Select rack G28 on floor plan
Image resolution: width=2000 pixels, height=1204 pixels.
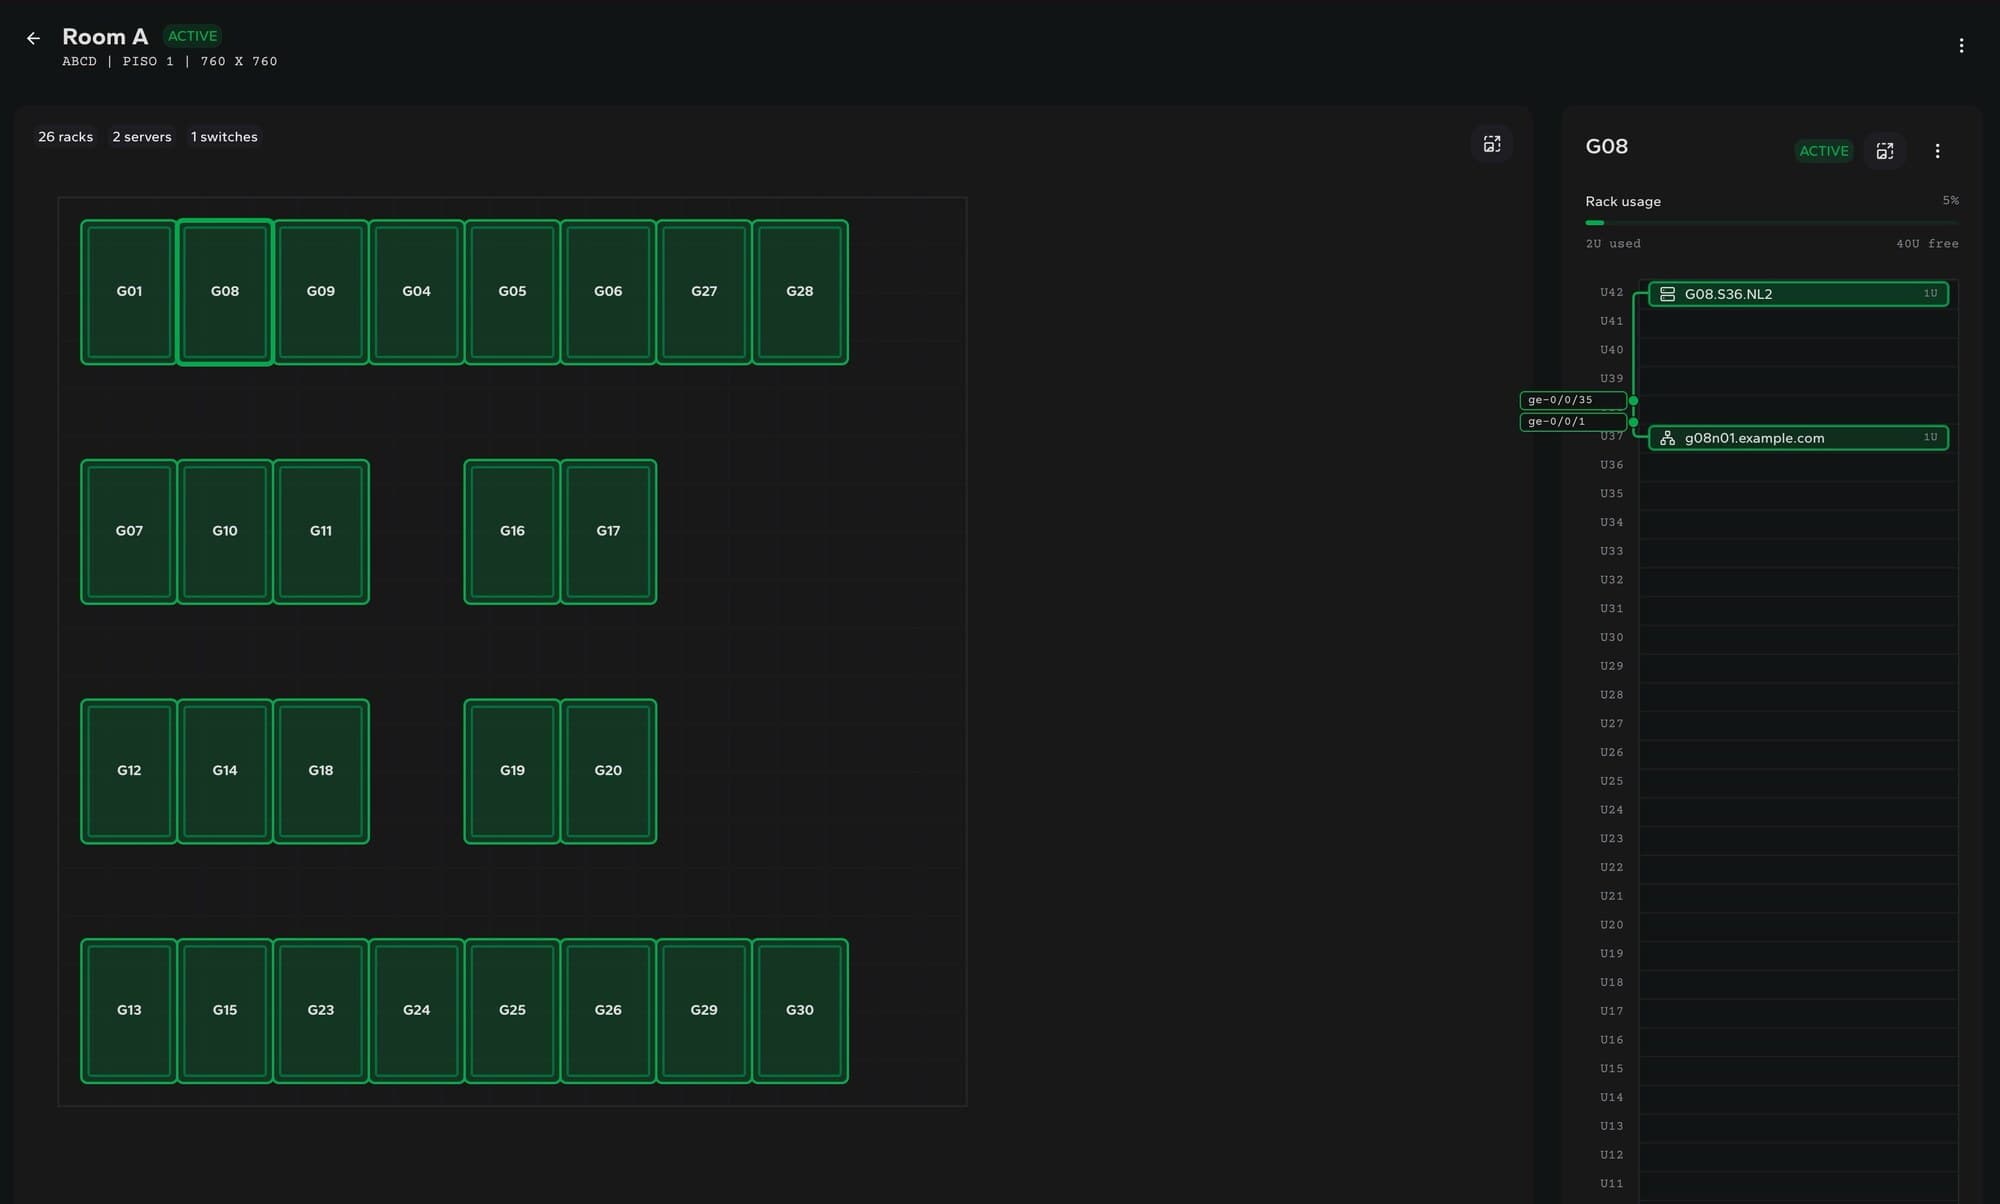800,292
